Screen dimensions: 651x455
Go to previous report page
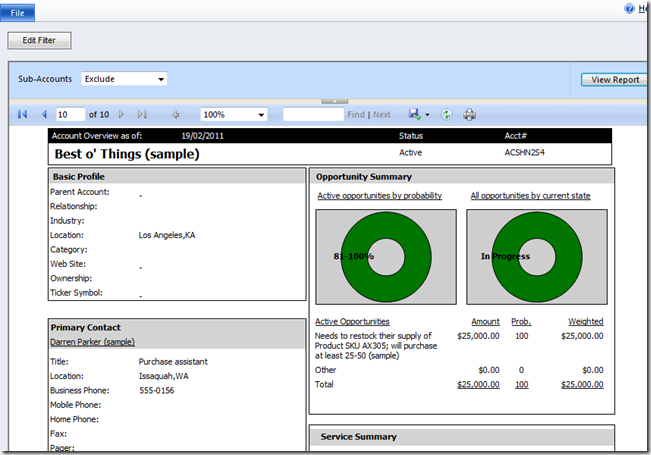[43, 115]
